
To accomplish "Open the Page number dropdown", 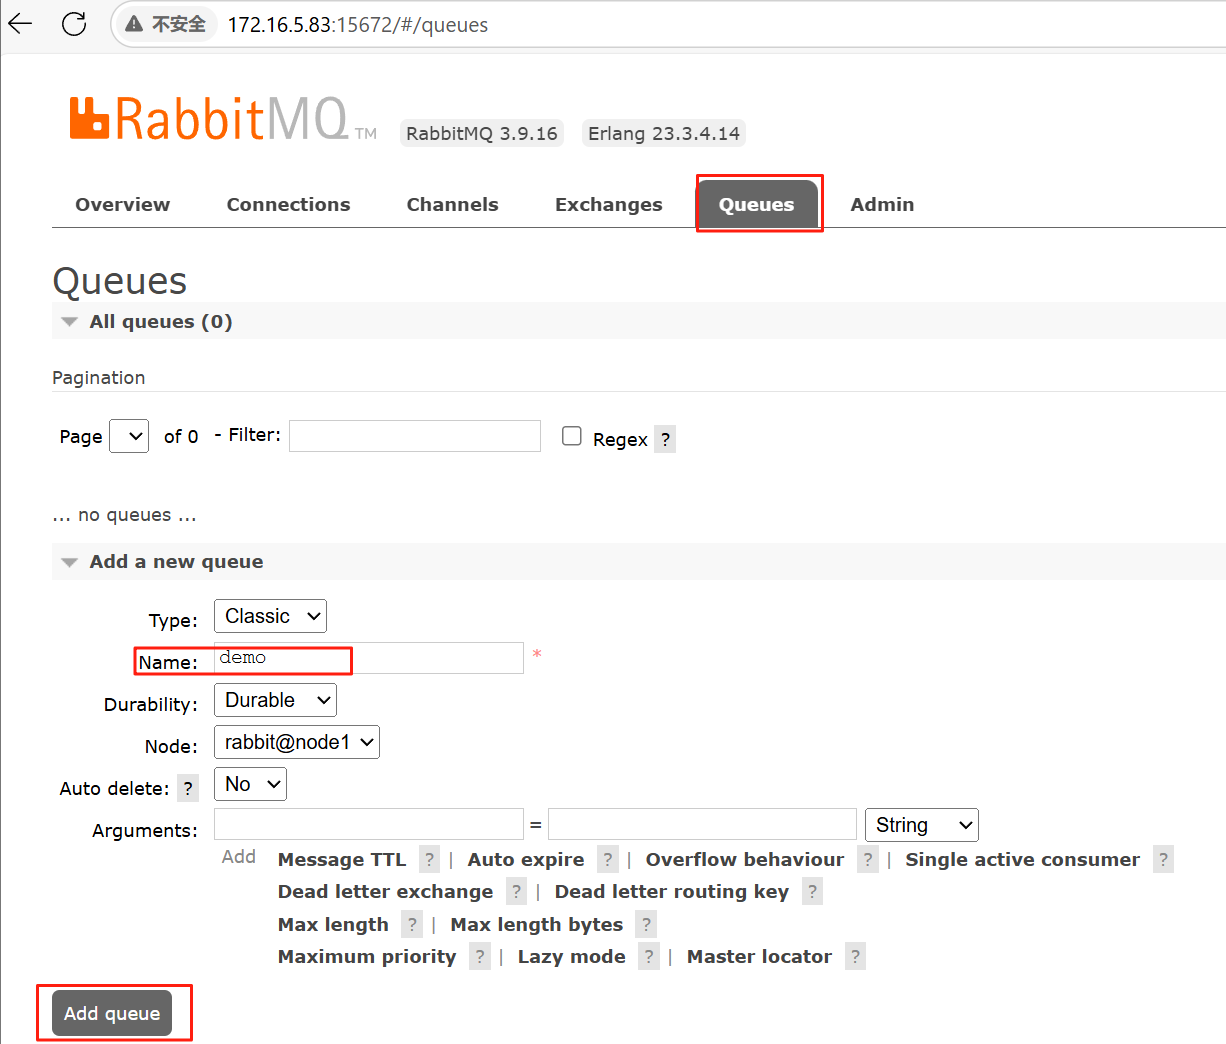I will [129, 436].
